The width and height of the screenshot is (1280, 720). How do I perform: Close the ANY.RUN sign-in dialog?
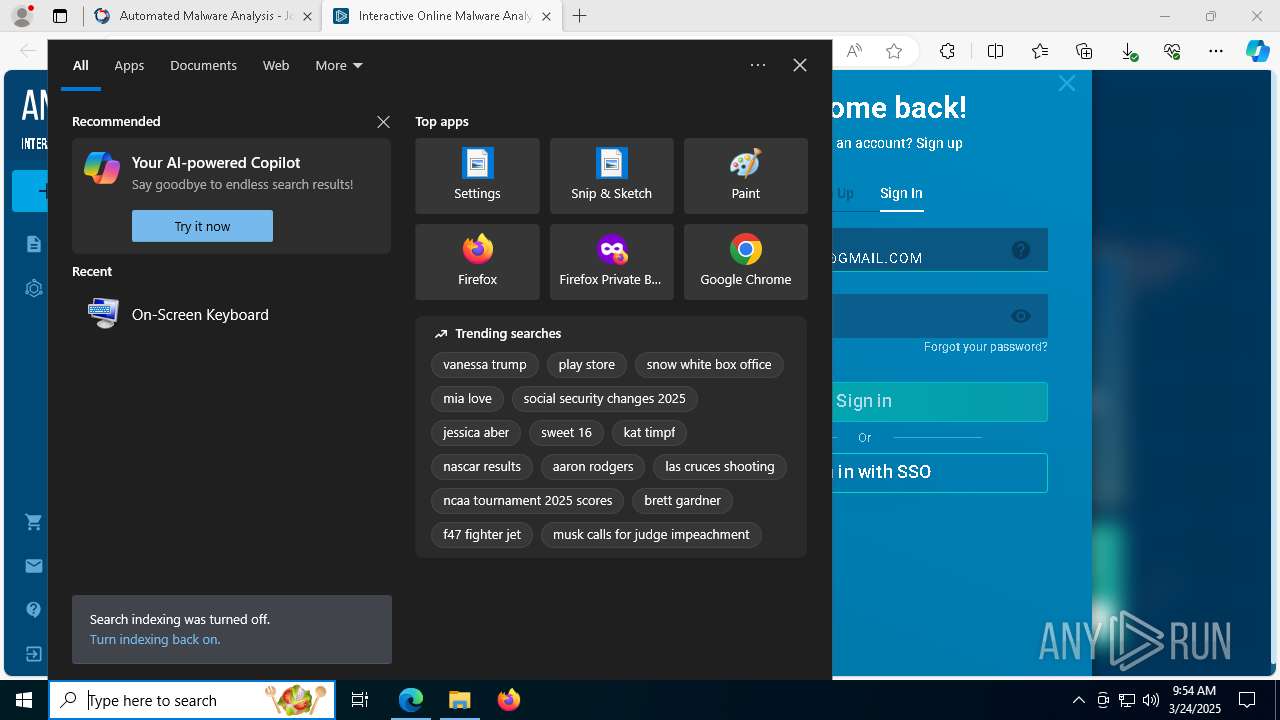pos(1067,84)
